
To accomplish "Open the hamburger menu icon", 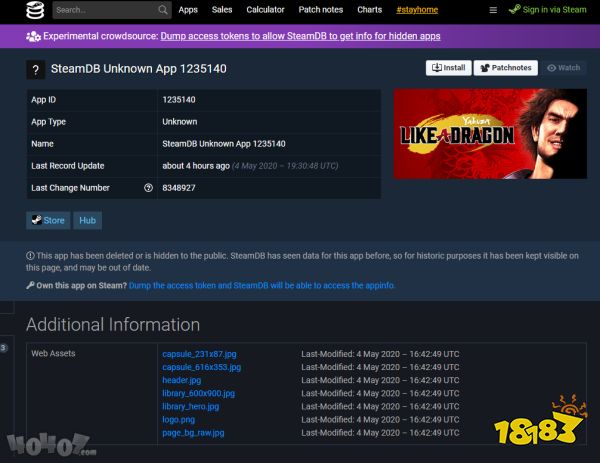I will coord(492,10).
